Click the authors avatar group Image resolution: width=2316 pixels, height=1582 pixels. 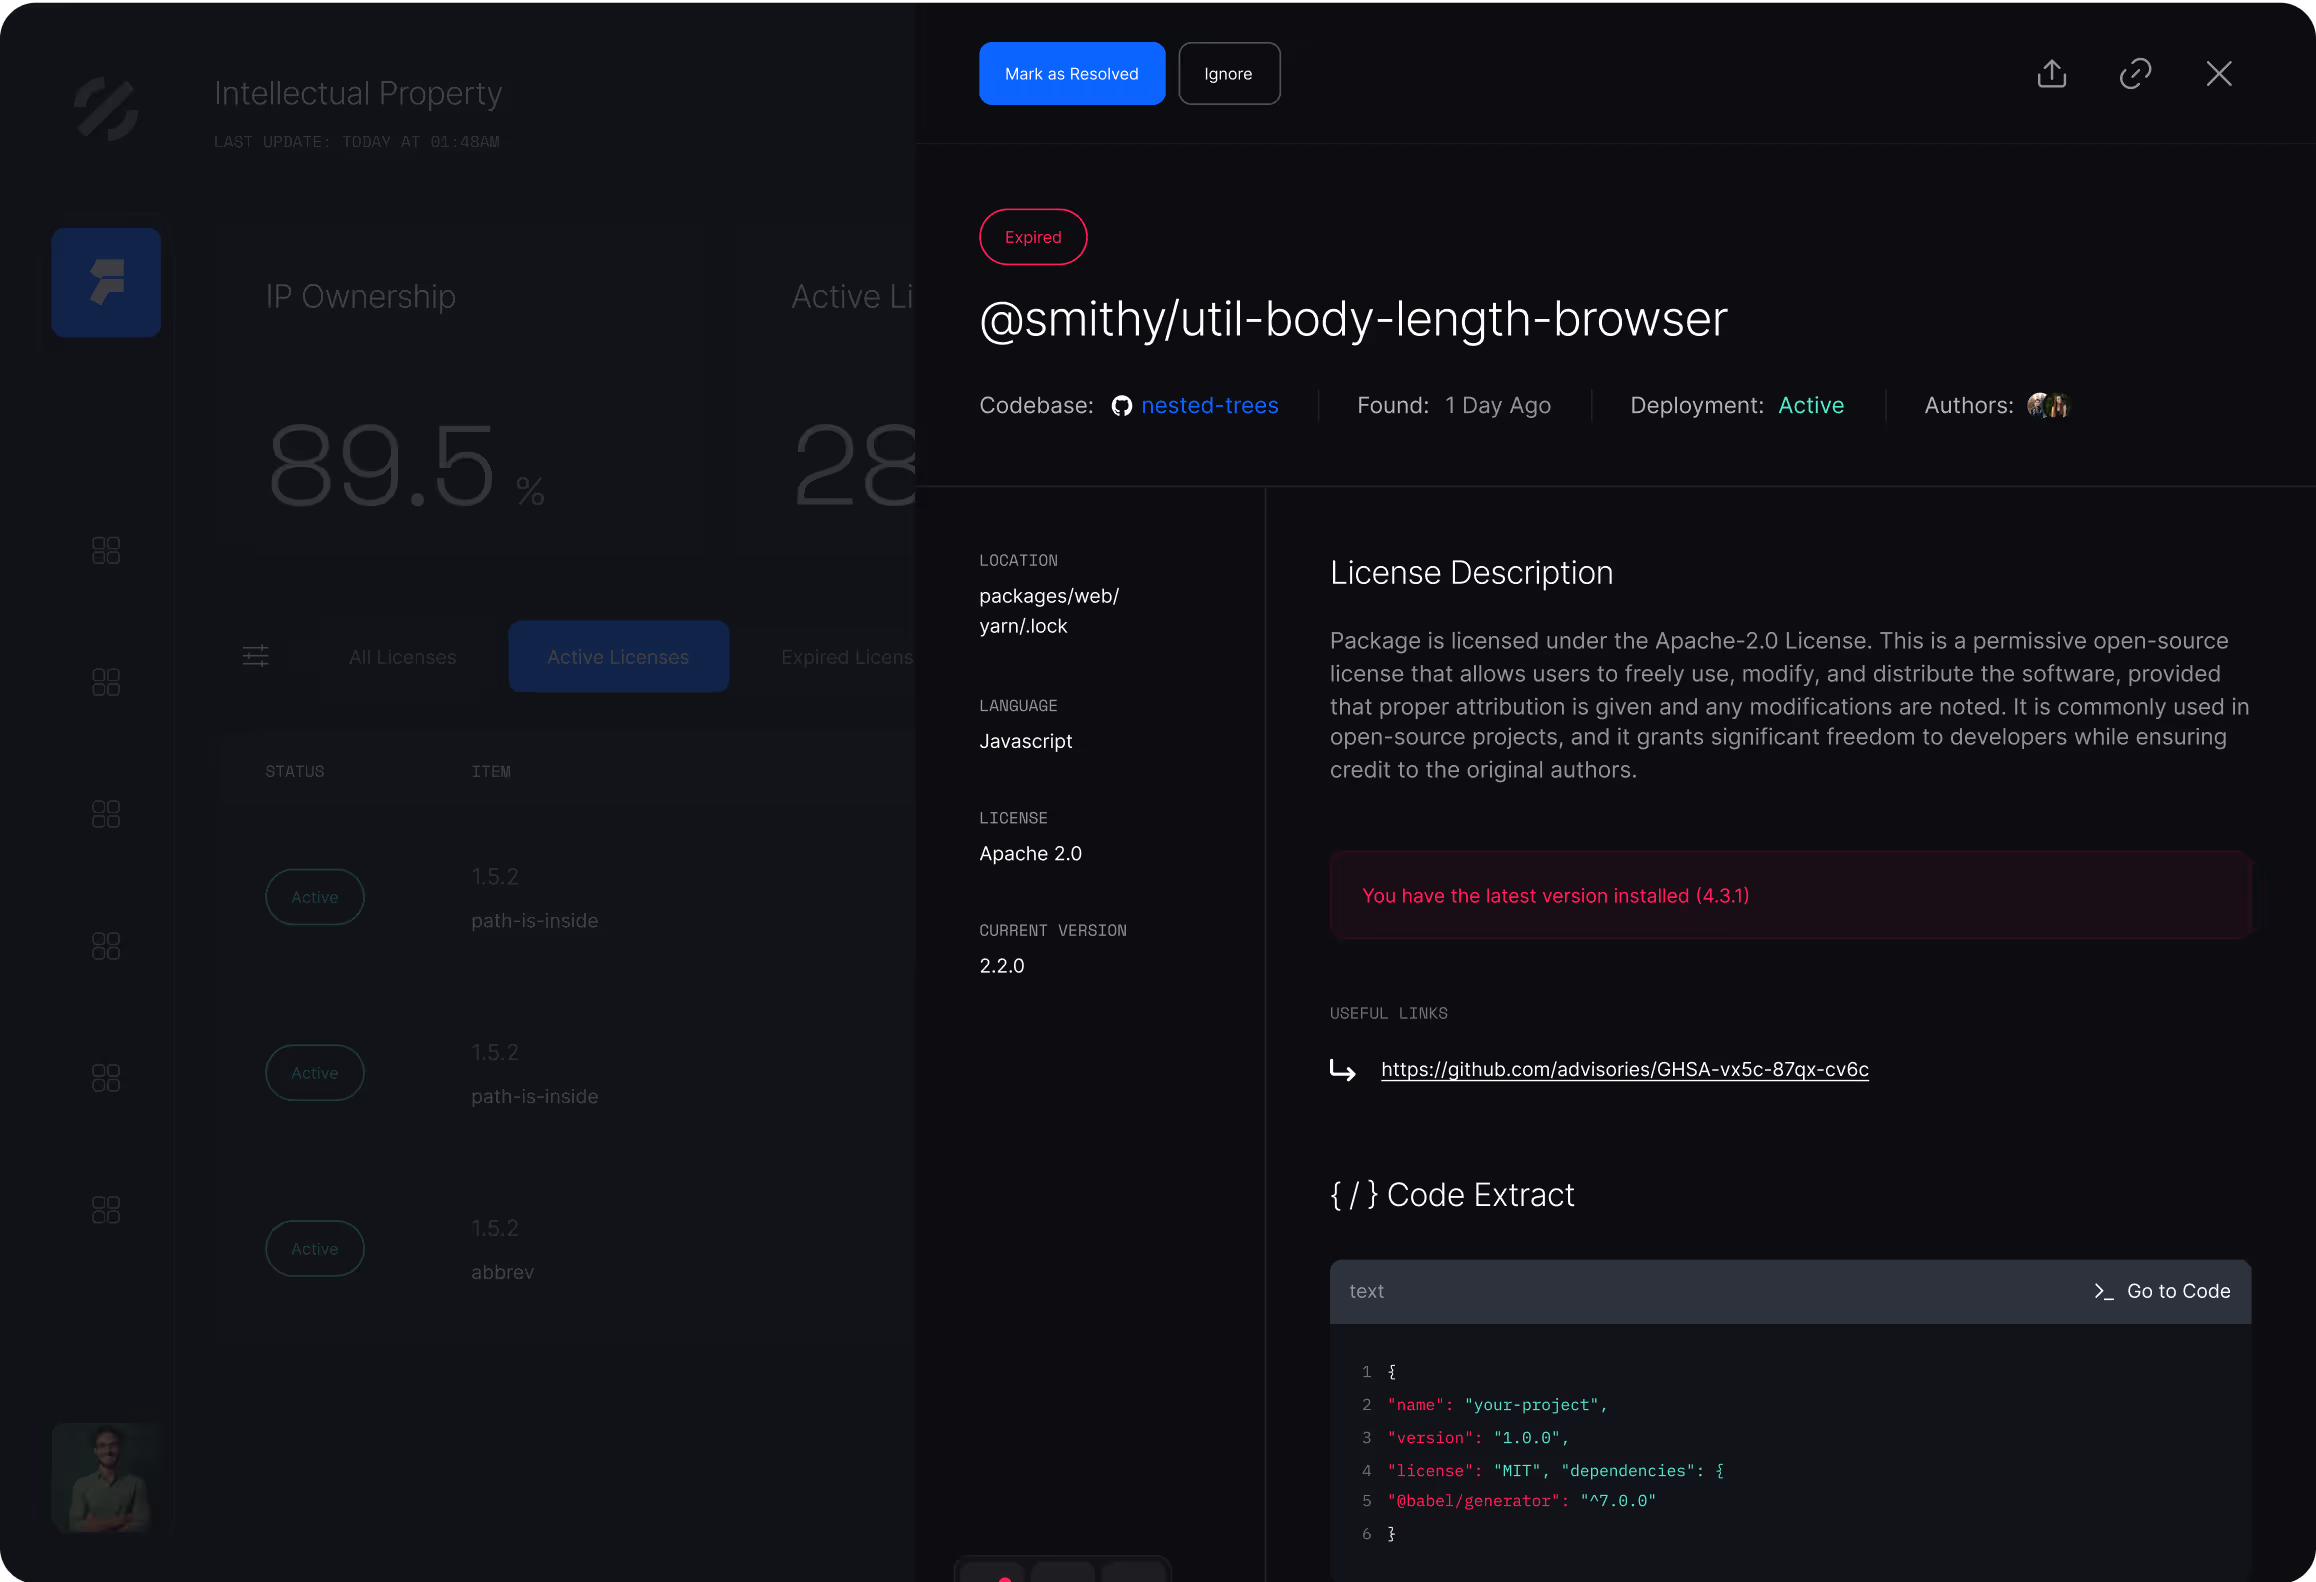[x=2046, y=406]
